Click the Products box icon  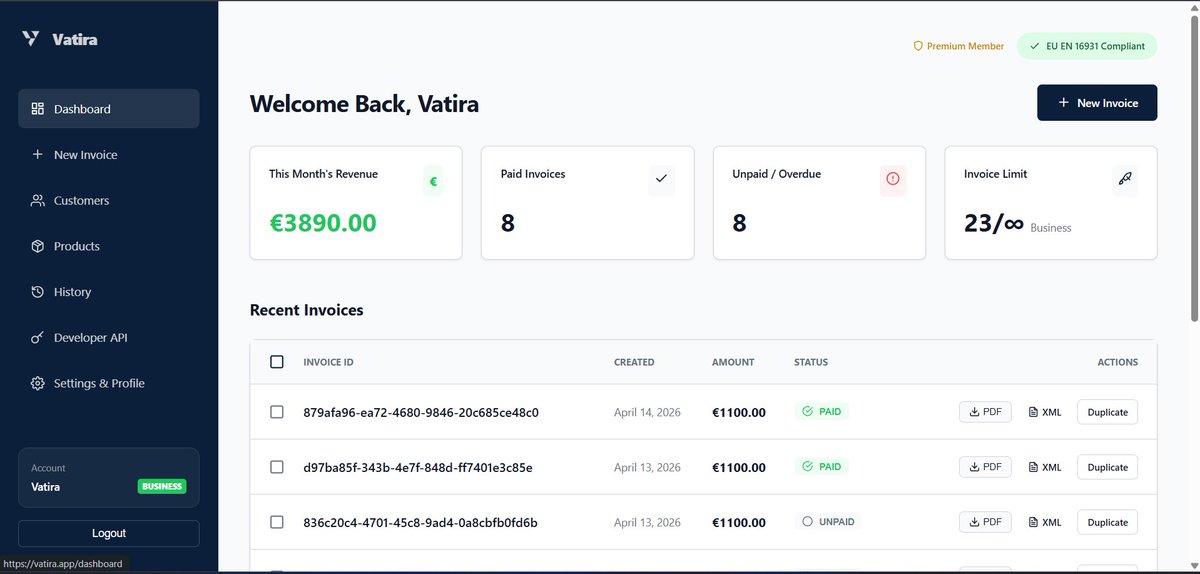pos(37,246)
